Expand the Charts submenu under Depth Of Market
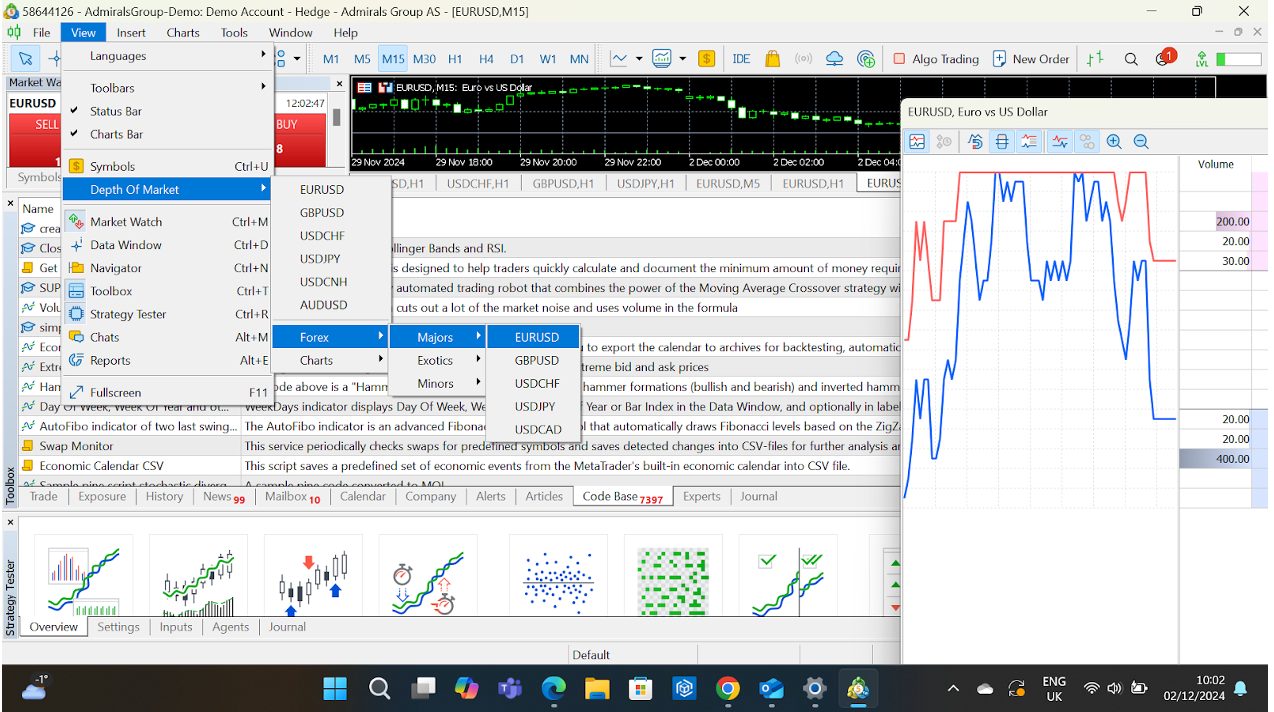Image resolution: width=1274 pixels, height=712 pixels. (x=330, y=360)
